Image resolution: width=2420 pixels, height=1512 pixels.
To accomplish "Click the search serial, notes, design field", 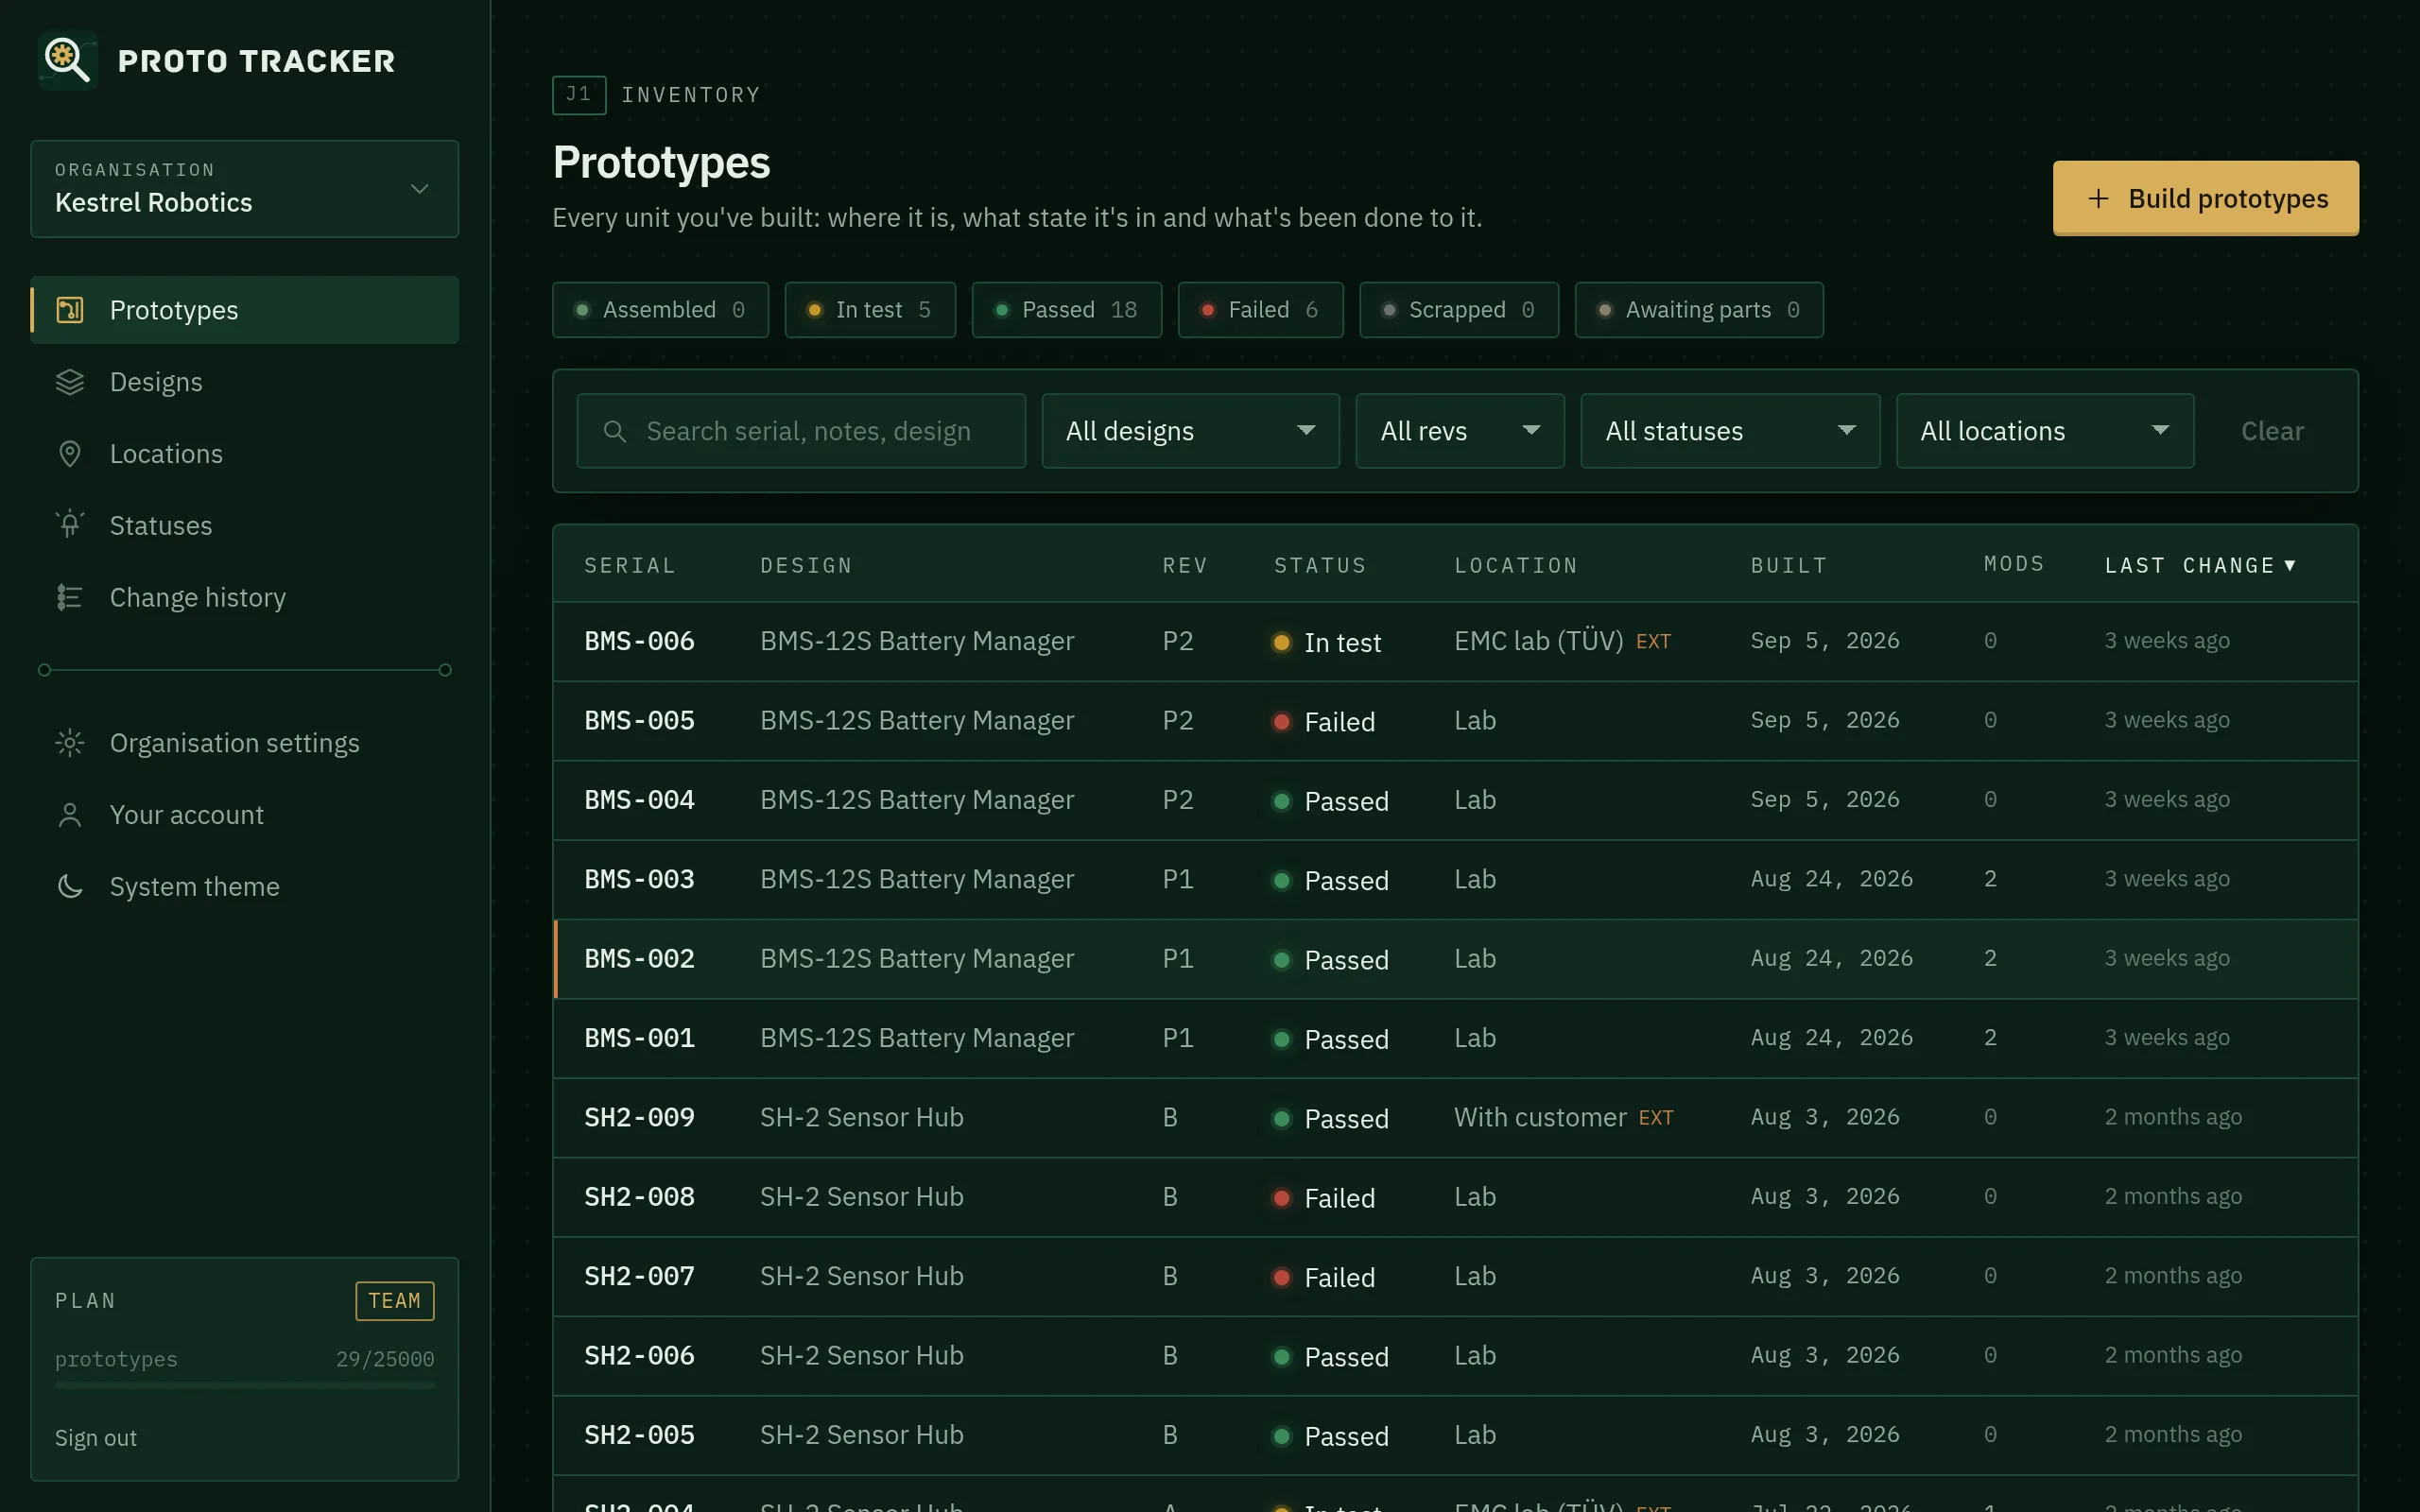I will pyautogui.click(x=801, y=431).
